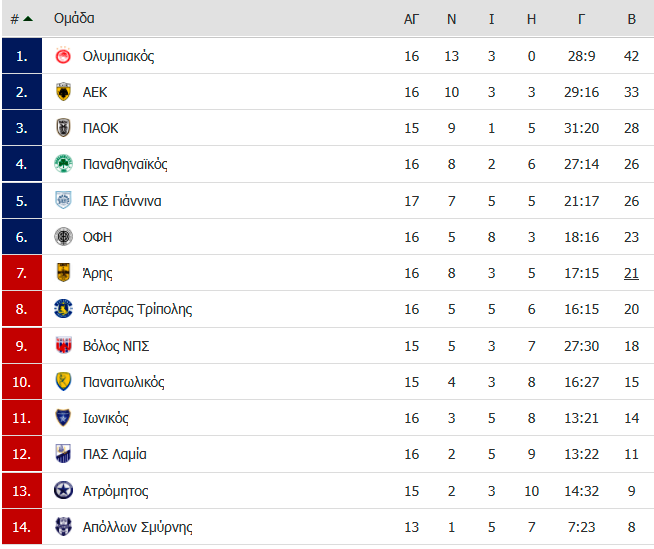Click the sort arrow beside #
This screenshot has height=549, width=654.
tap(28, 19)
